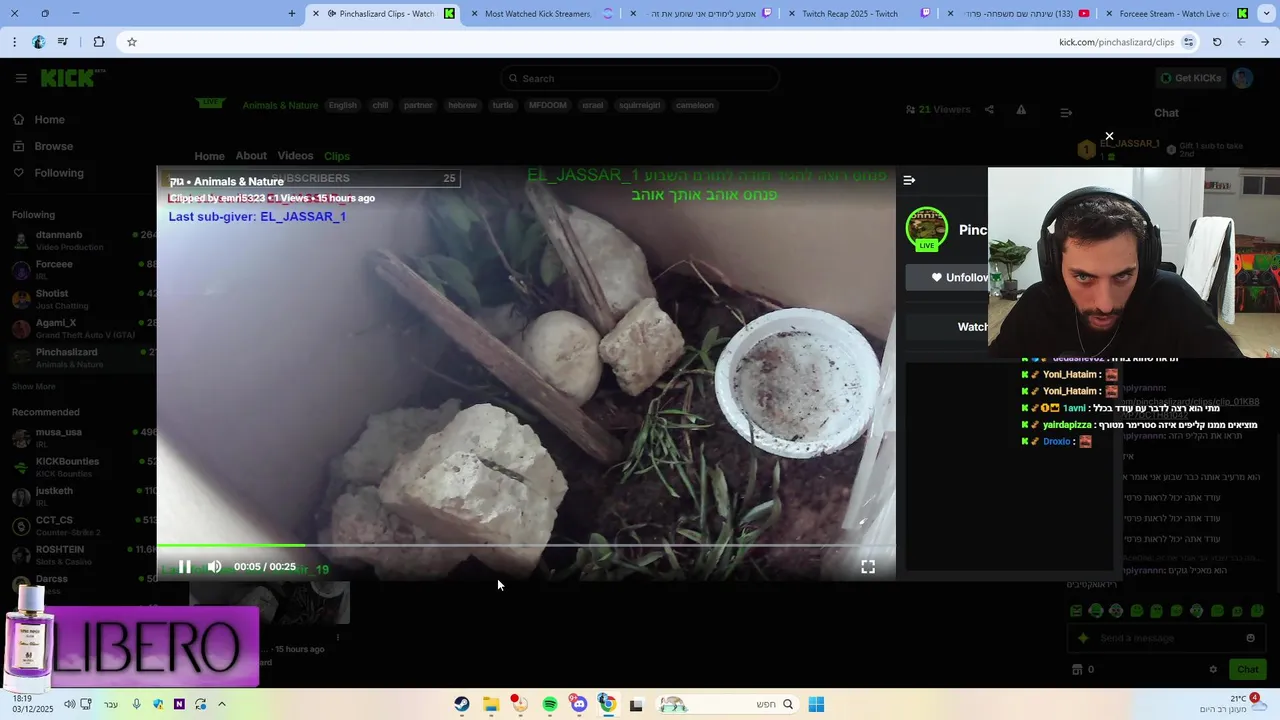Image resolution: width=1280 pixels, height=720 pixels.
Task: Switch to the Videos channel tab
Action: click(295, 156)
